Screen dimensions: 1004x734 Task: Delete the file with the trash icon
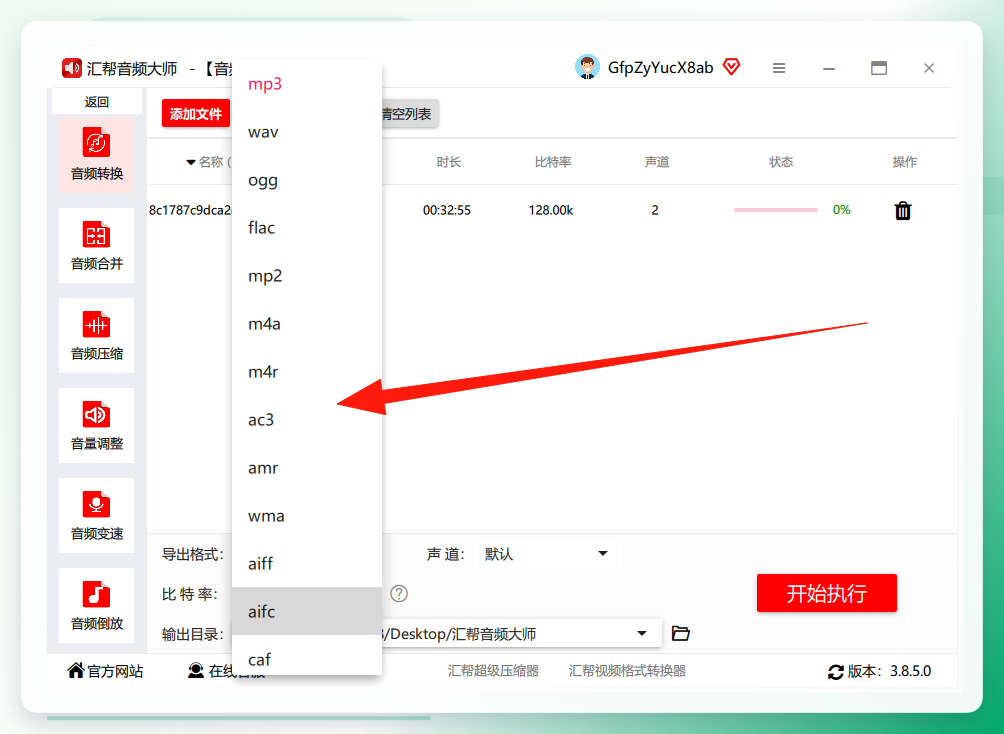pyautogui.click(x=903, y=210)
